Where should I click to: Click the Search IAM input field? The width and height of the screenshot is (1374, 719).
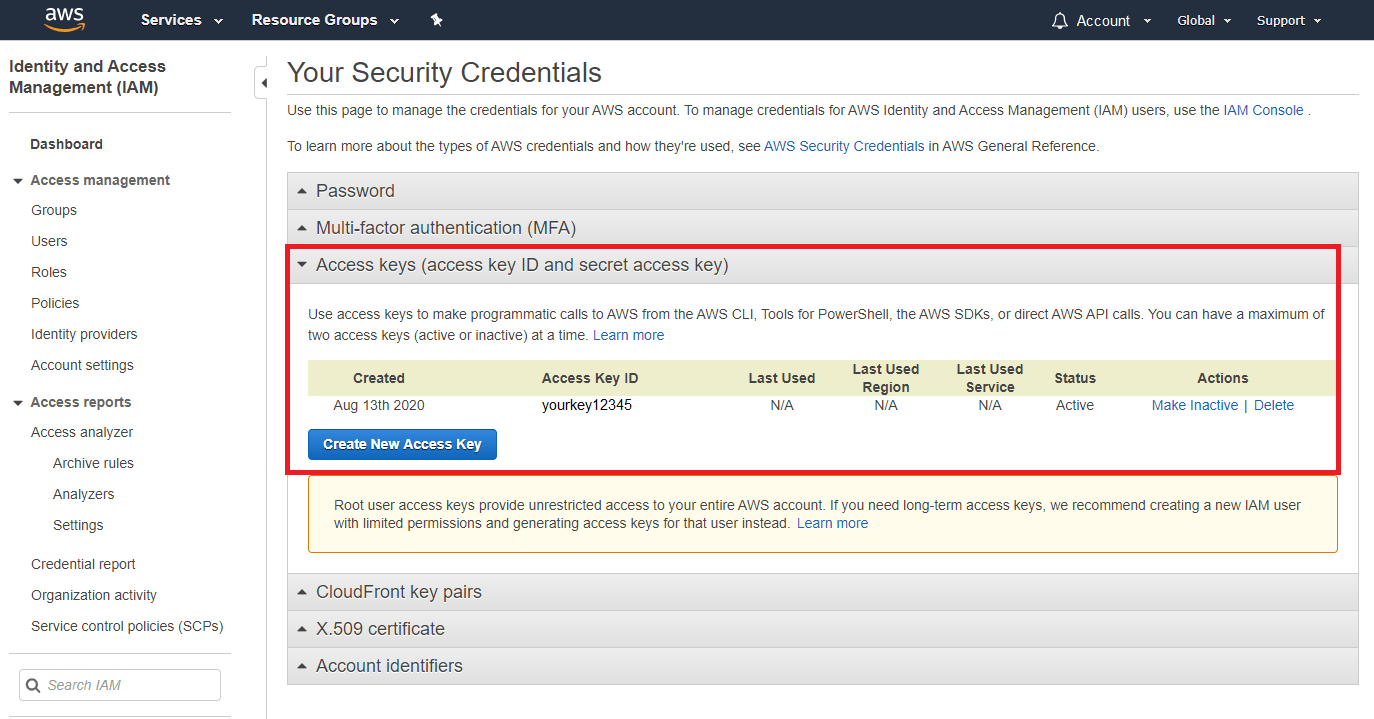click(x=120, y=685)
